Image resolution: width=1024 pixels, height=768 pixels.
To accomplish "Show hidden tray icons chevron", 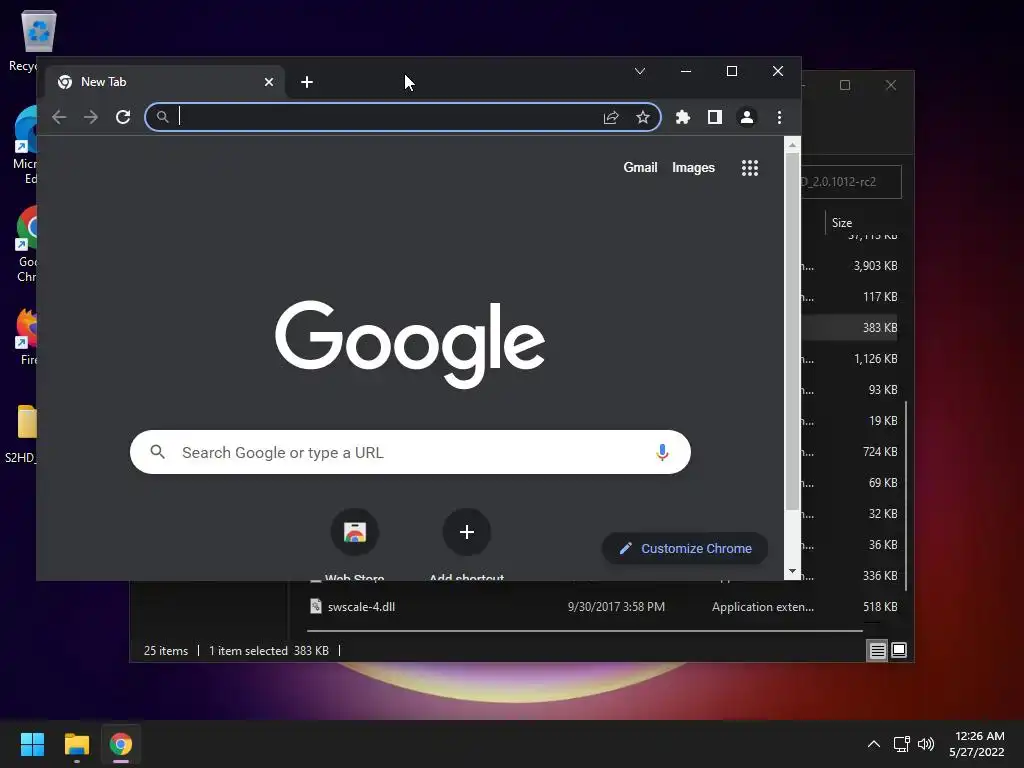I will tap(874, 744).
